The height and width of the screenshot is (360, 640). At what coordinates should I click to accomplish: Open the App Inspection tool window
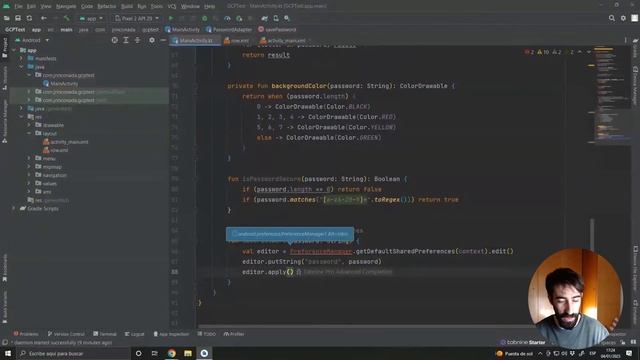click(171, 334)
